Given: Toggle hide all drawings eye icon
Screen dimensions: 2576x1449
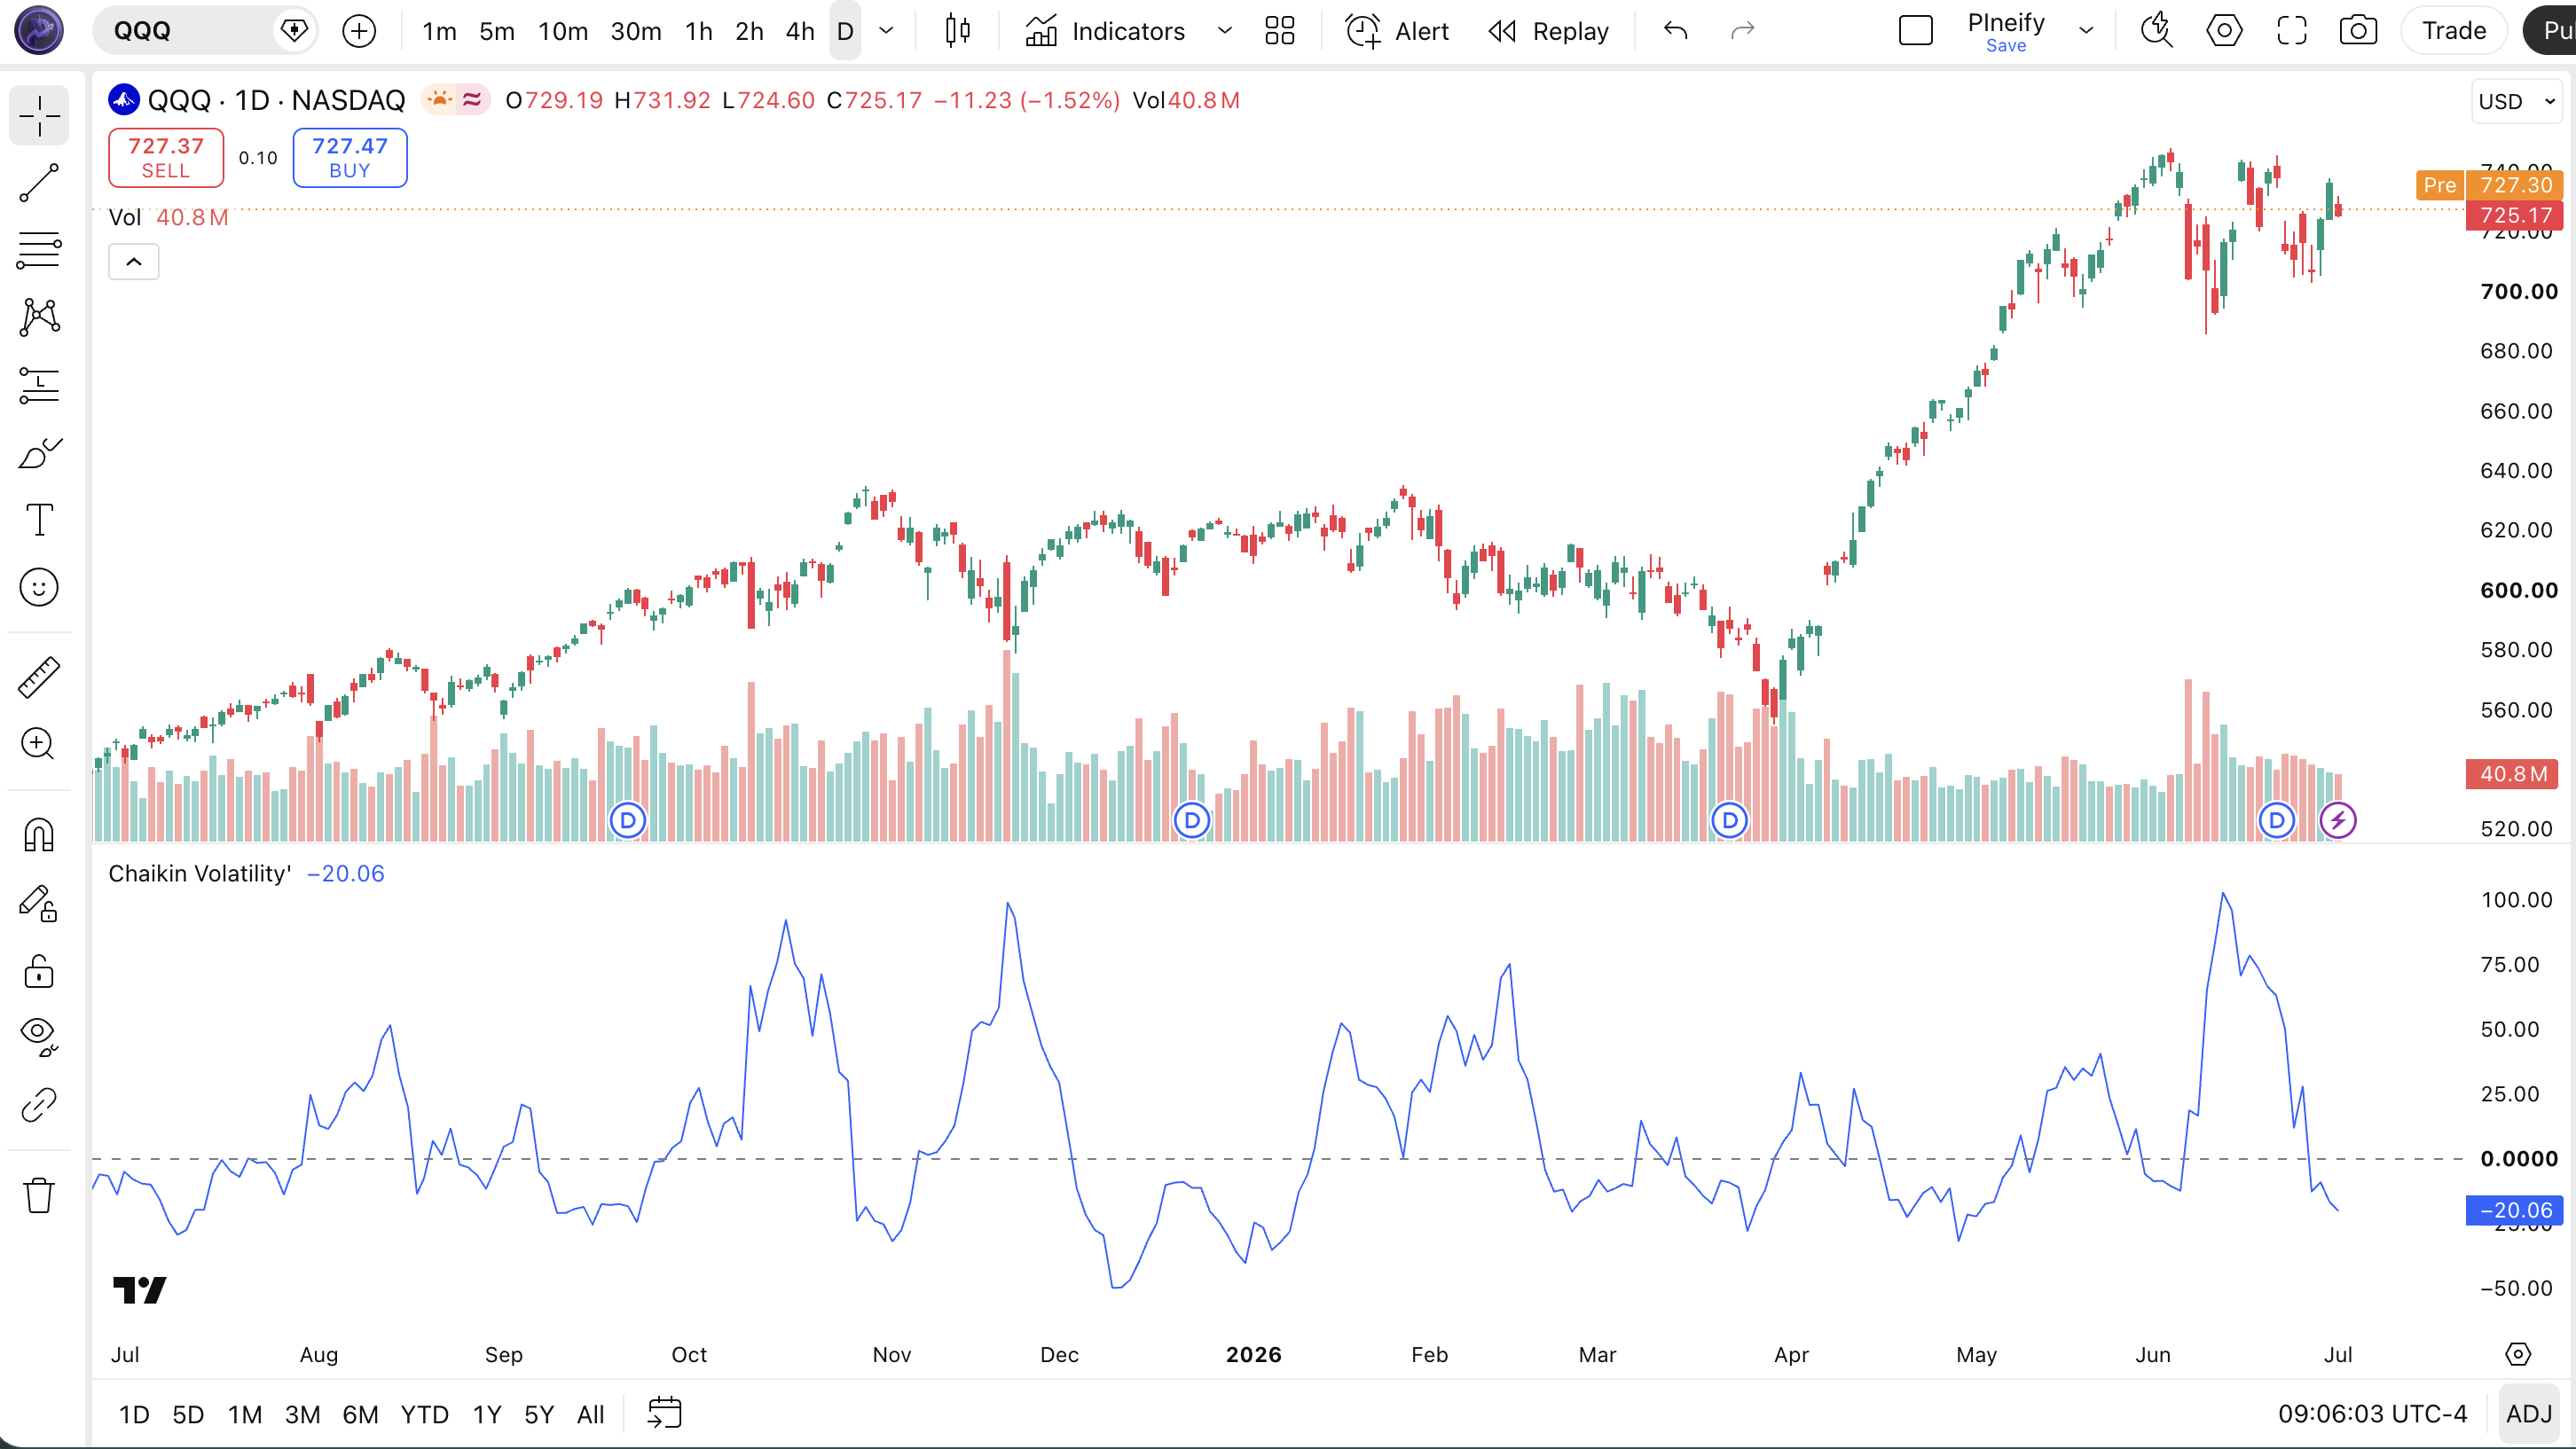Looking at the screenshot, I should [39, 1037].
